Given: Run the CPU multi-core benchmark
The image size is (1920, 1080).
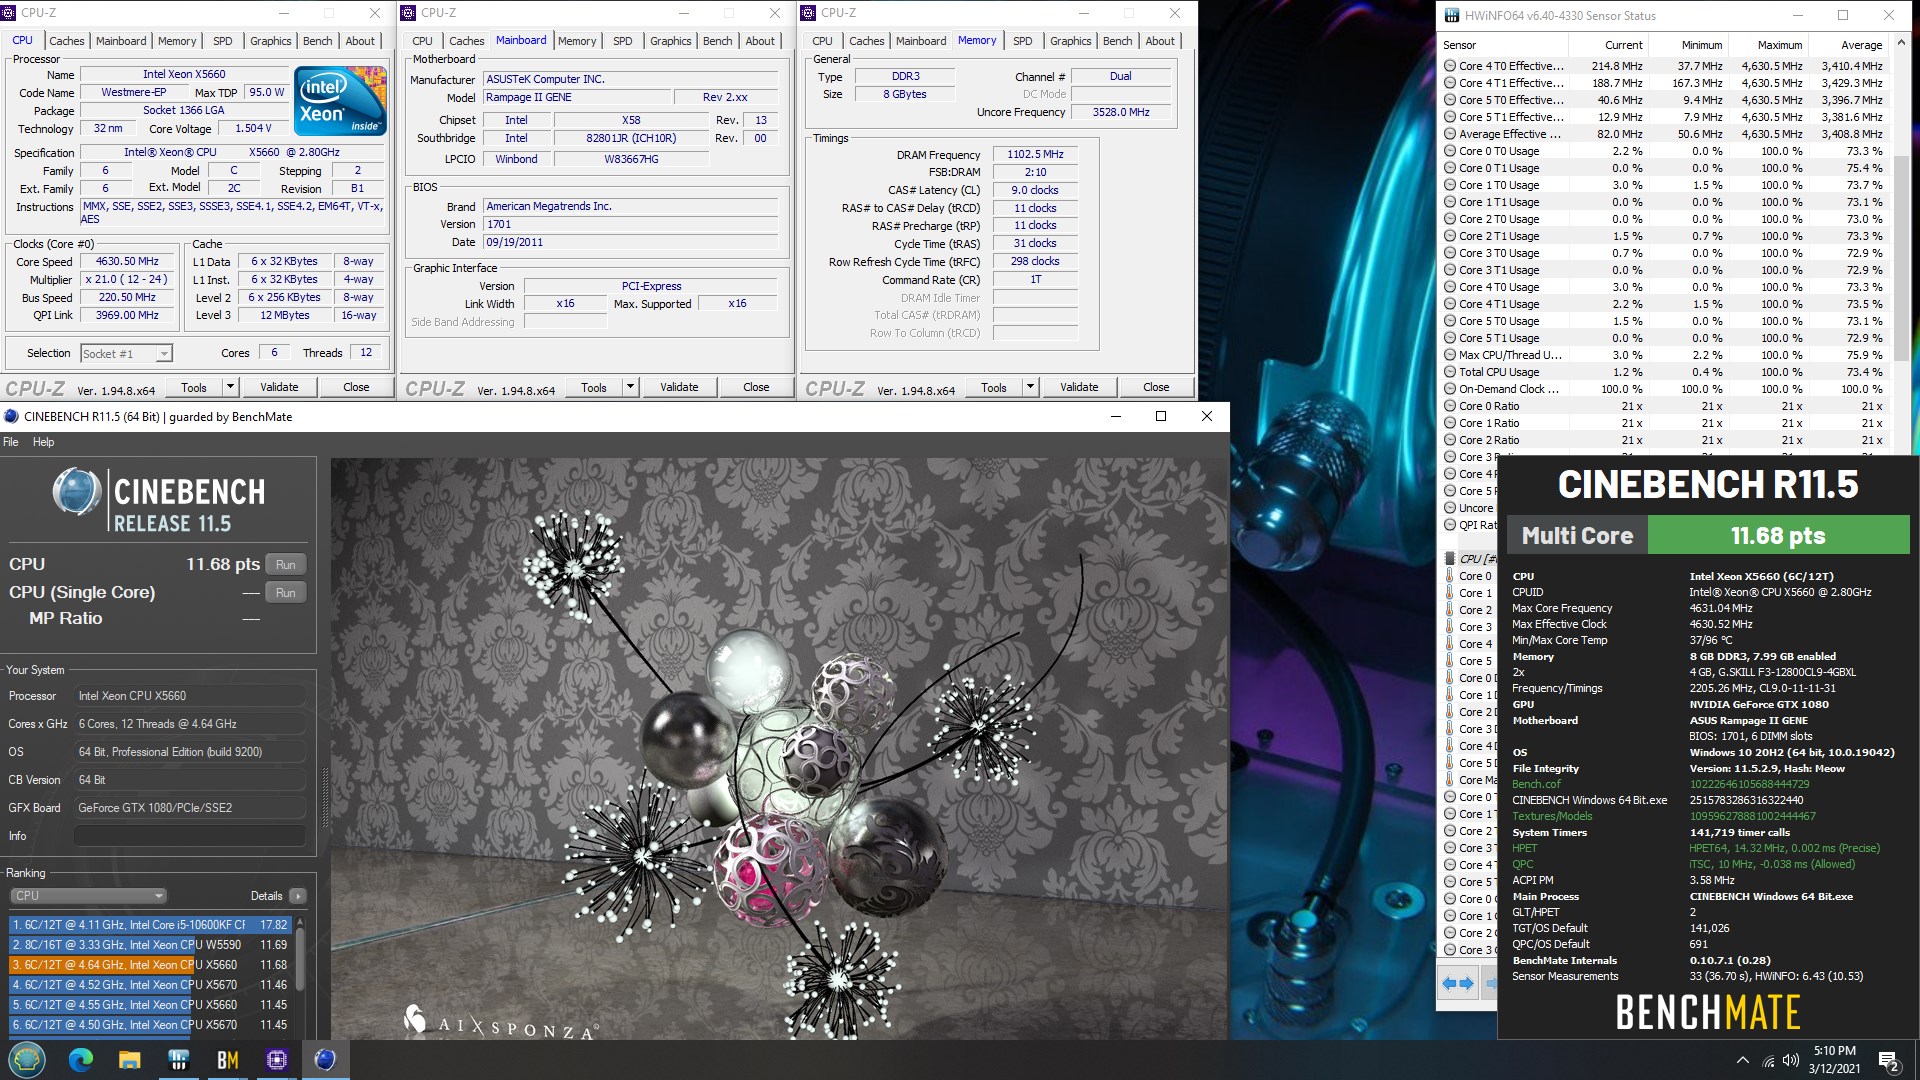Looking at the screenshot, I should click(286, 565).
